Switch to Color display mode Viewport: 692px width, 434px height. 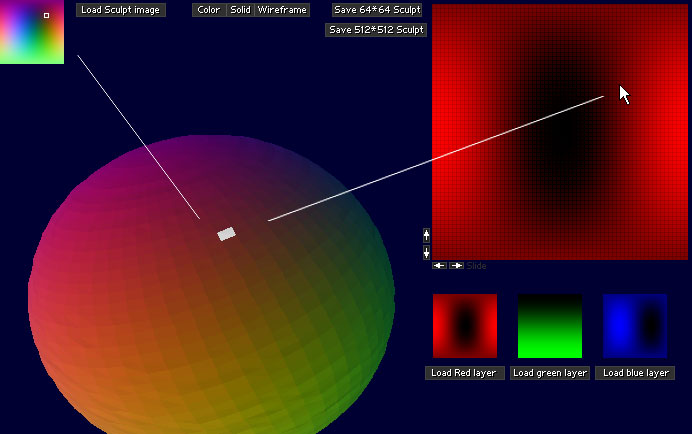[x=209, y=10]
